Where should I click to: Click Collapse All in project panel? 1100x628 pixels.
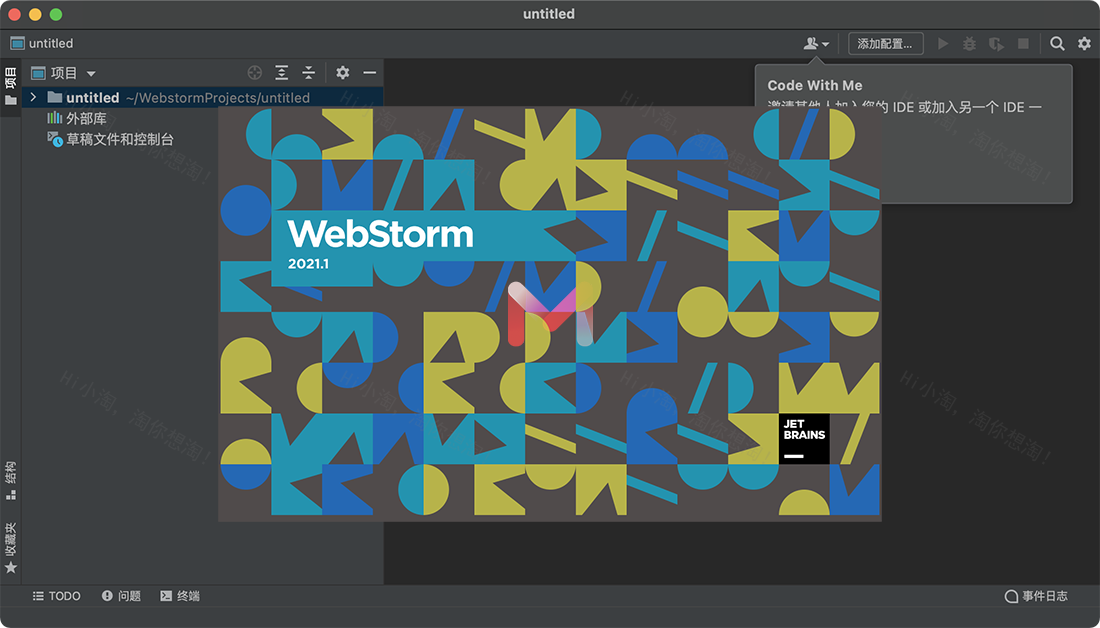coord(309,72)
